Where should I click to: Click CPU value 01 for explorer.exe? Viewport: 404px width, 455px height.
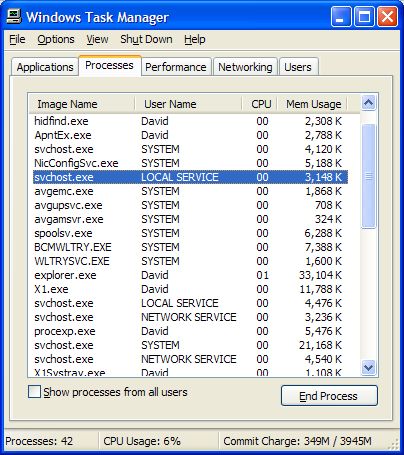pyautogui.click(x=262, y=275)
